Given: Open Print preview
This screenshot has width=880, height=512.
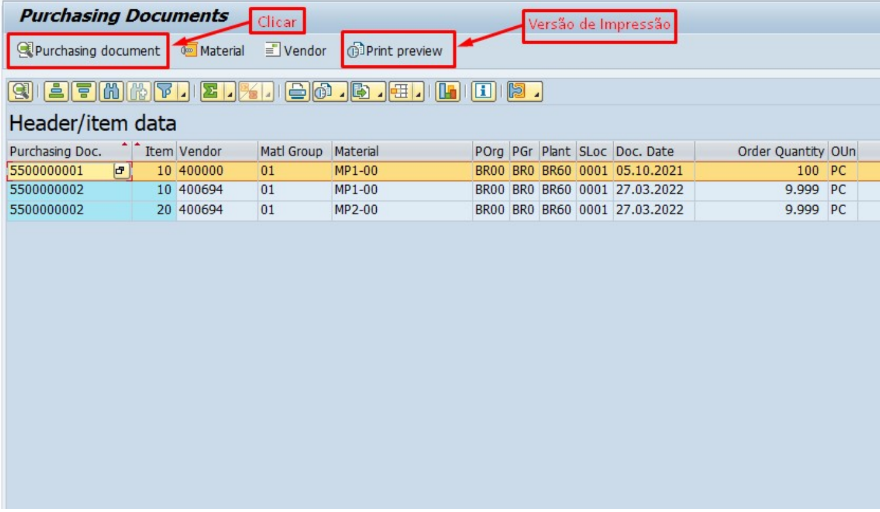Looking at the screenshot, I should coord(396,51).
